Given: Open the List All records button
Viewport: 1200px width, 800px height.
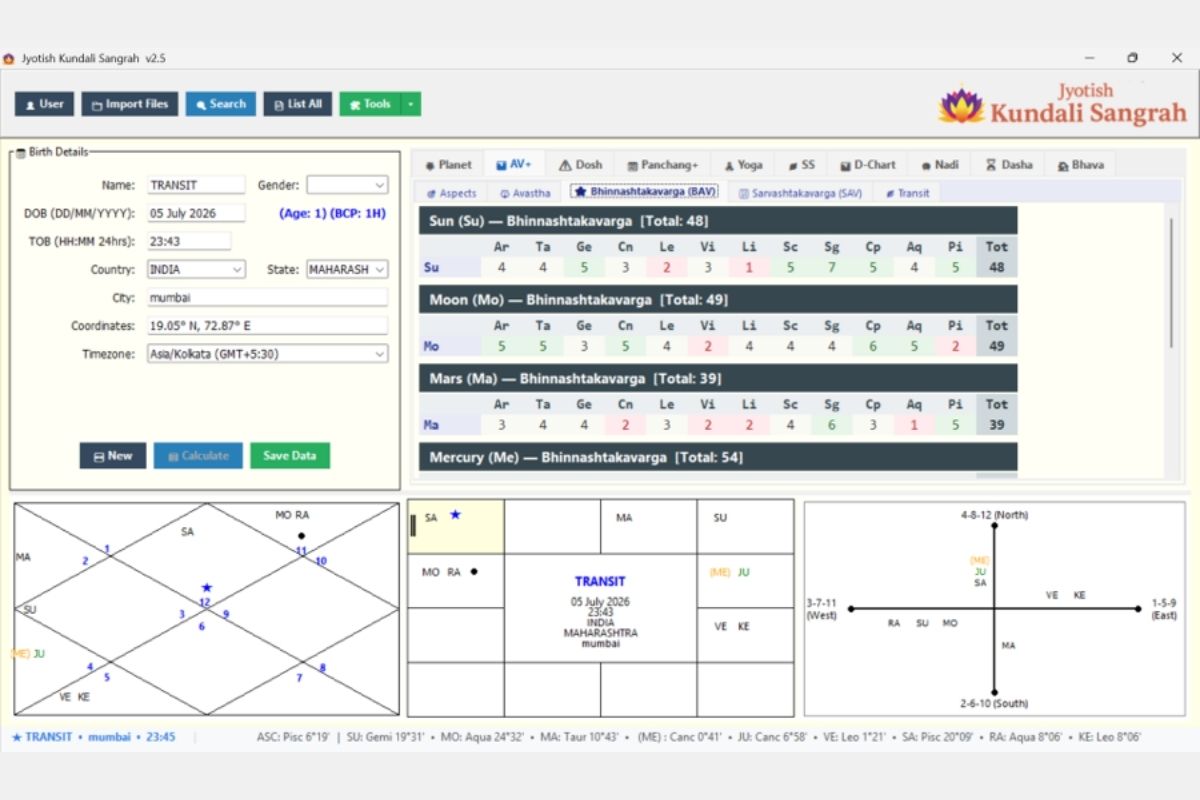Looking at the screenshot, I should (298, 104).
